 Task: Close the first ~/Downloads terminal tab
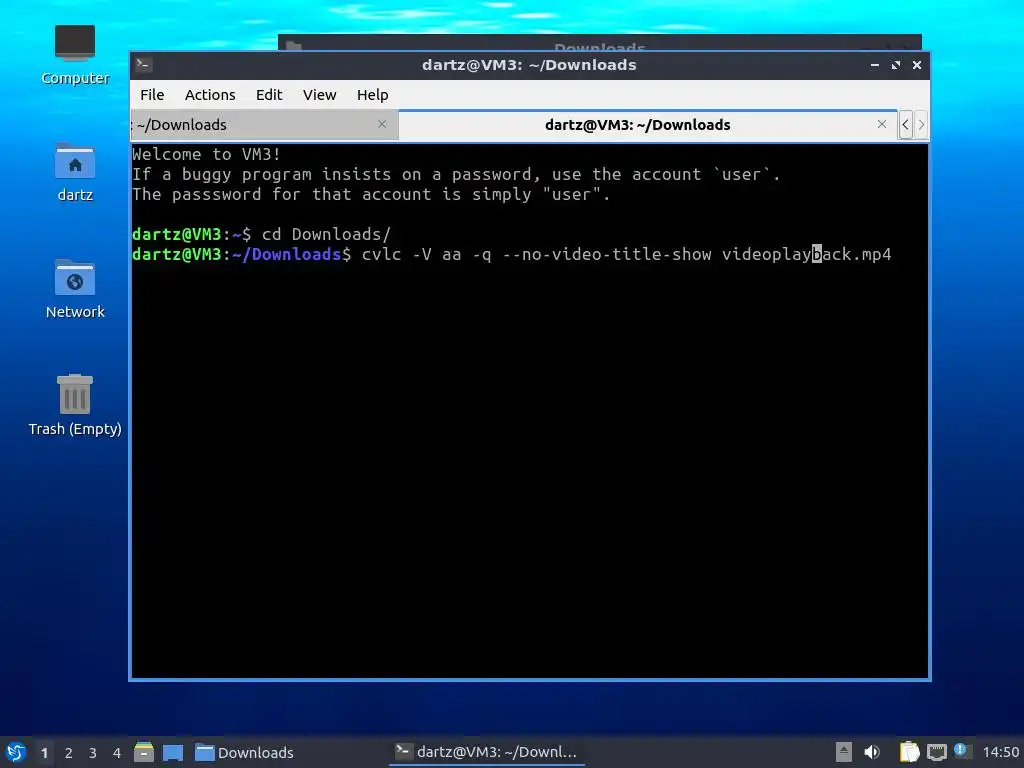(382, 124)
